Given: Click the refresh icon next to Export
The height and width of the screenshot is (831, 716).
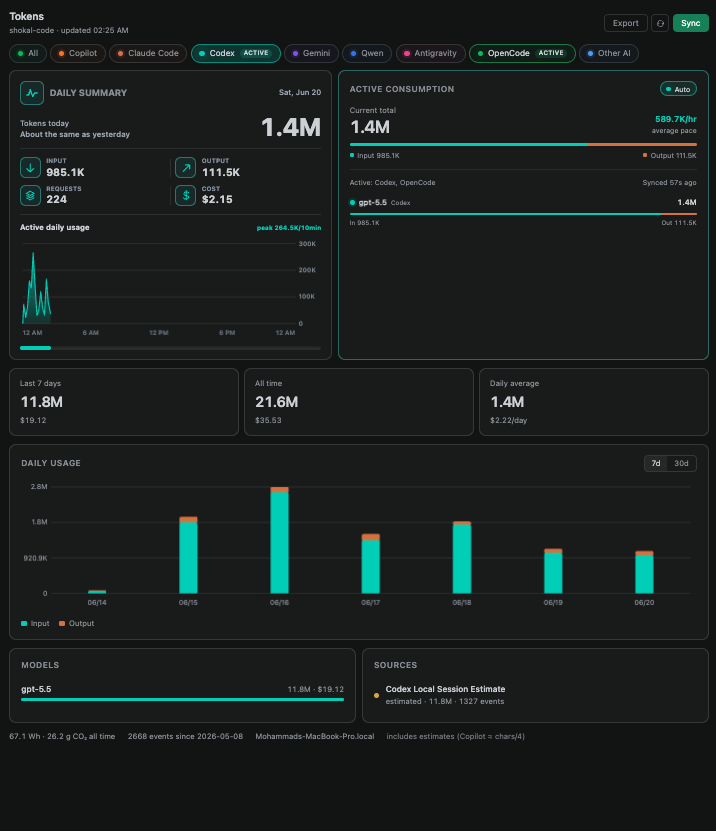Looking at the screenshot, I should pos(660,23).
